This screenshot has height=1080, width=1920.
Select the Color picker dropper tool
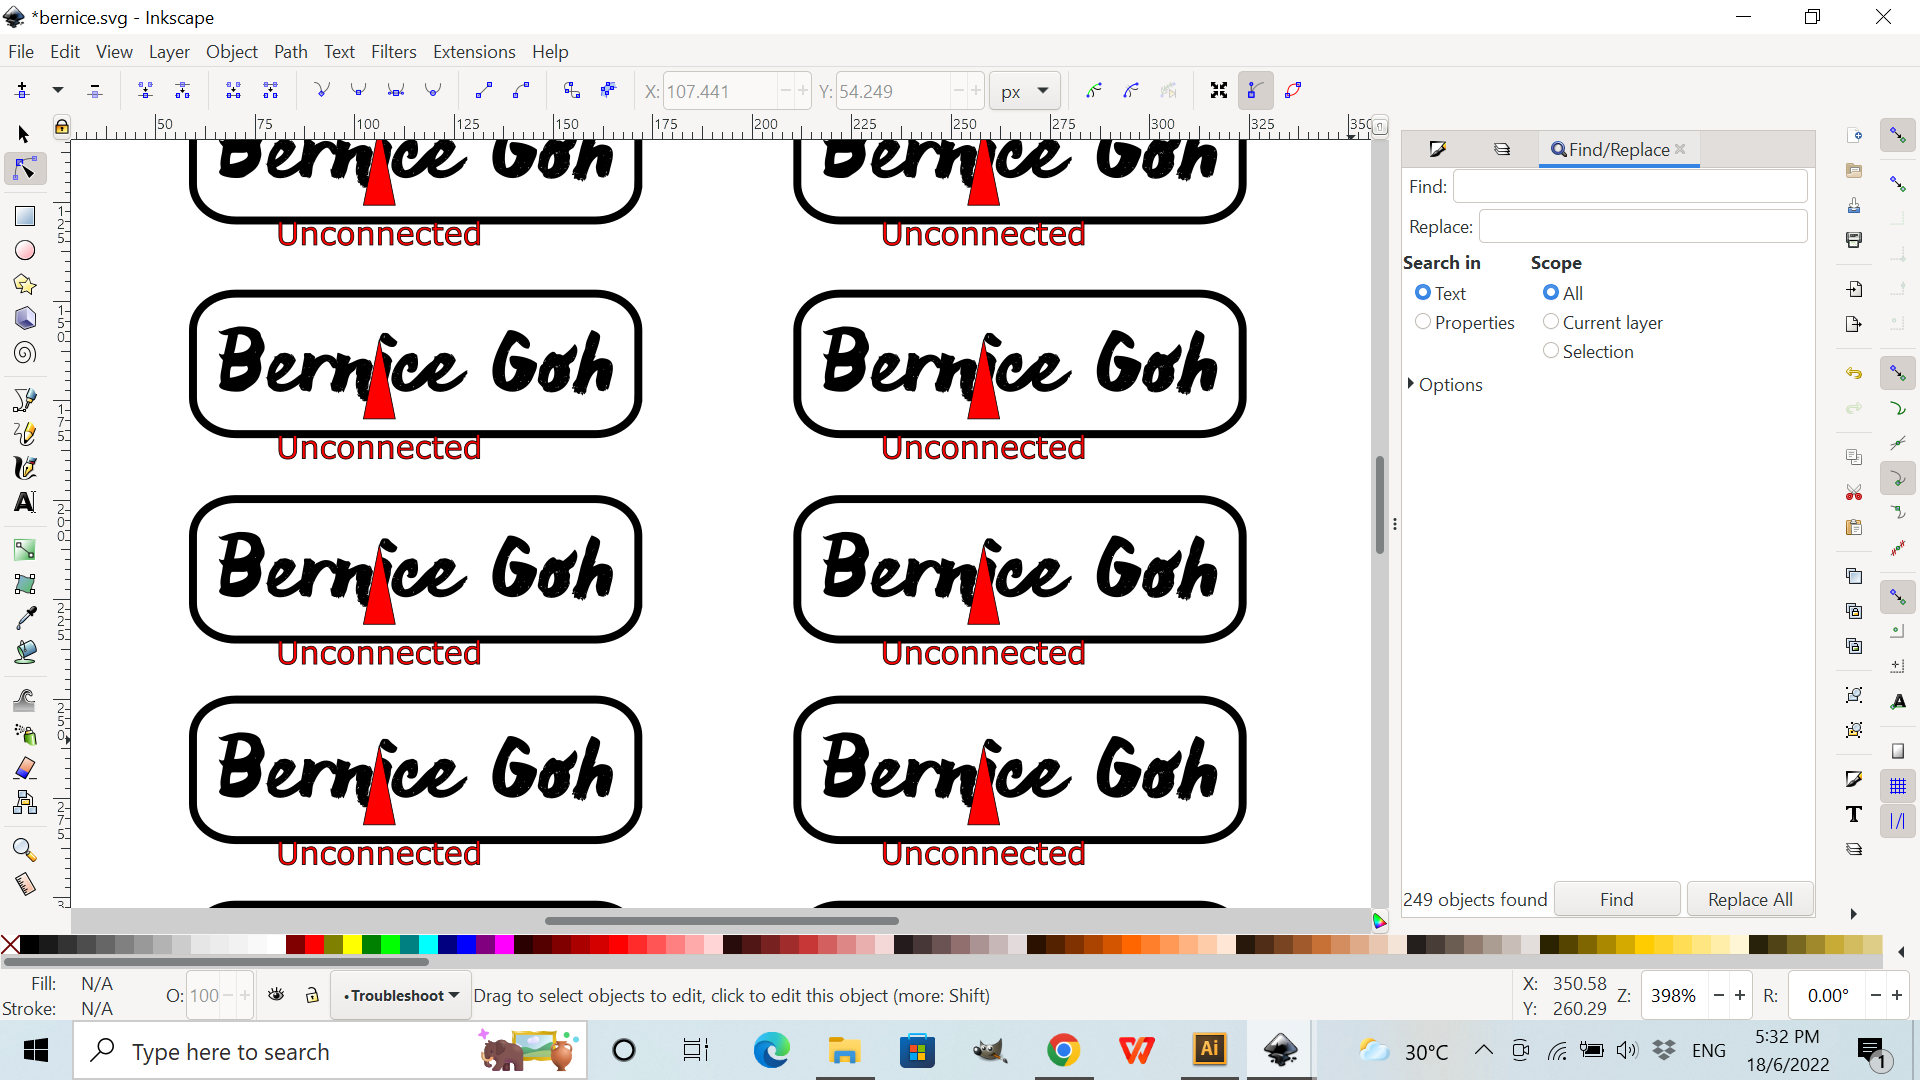25,617
